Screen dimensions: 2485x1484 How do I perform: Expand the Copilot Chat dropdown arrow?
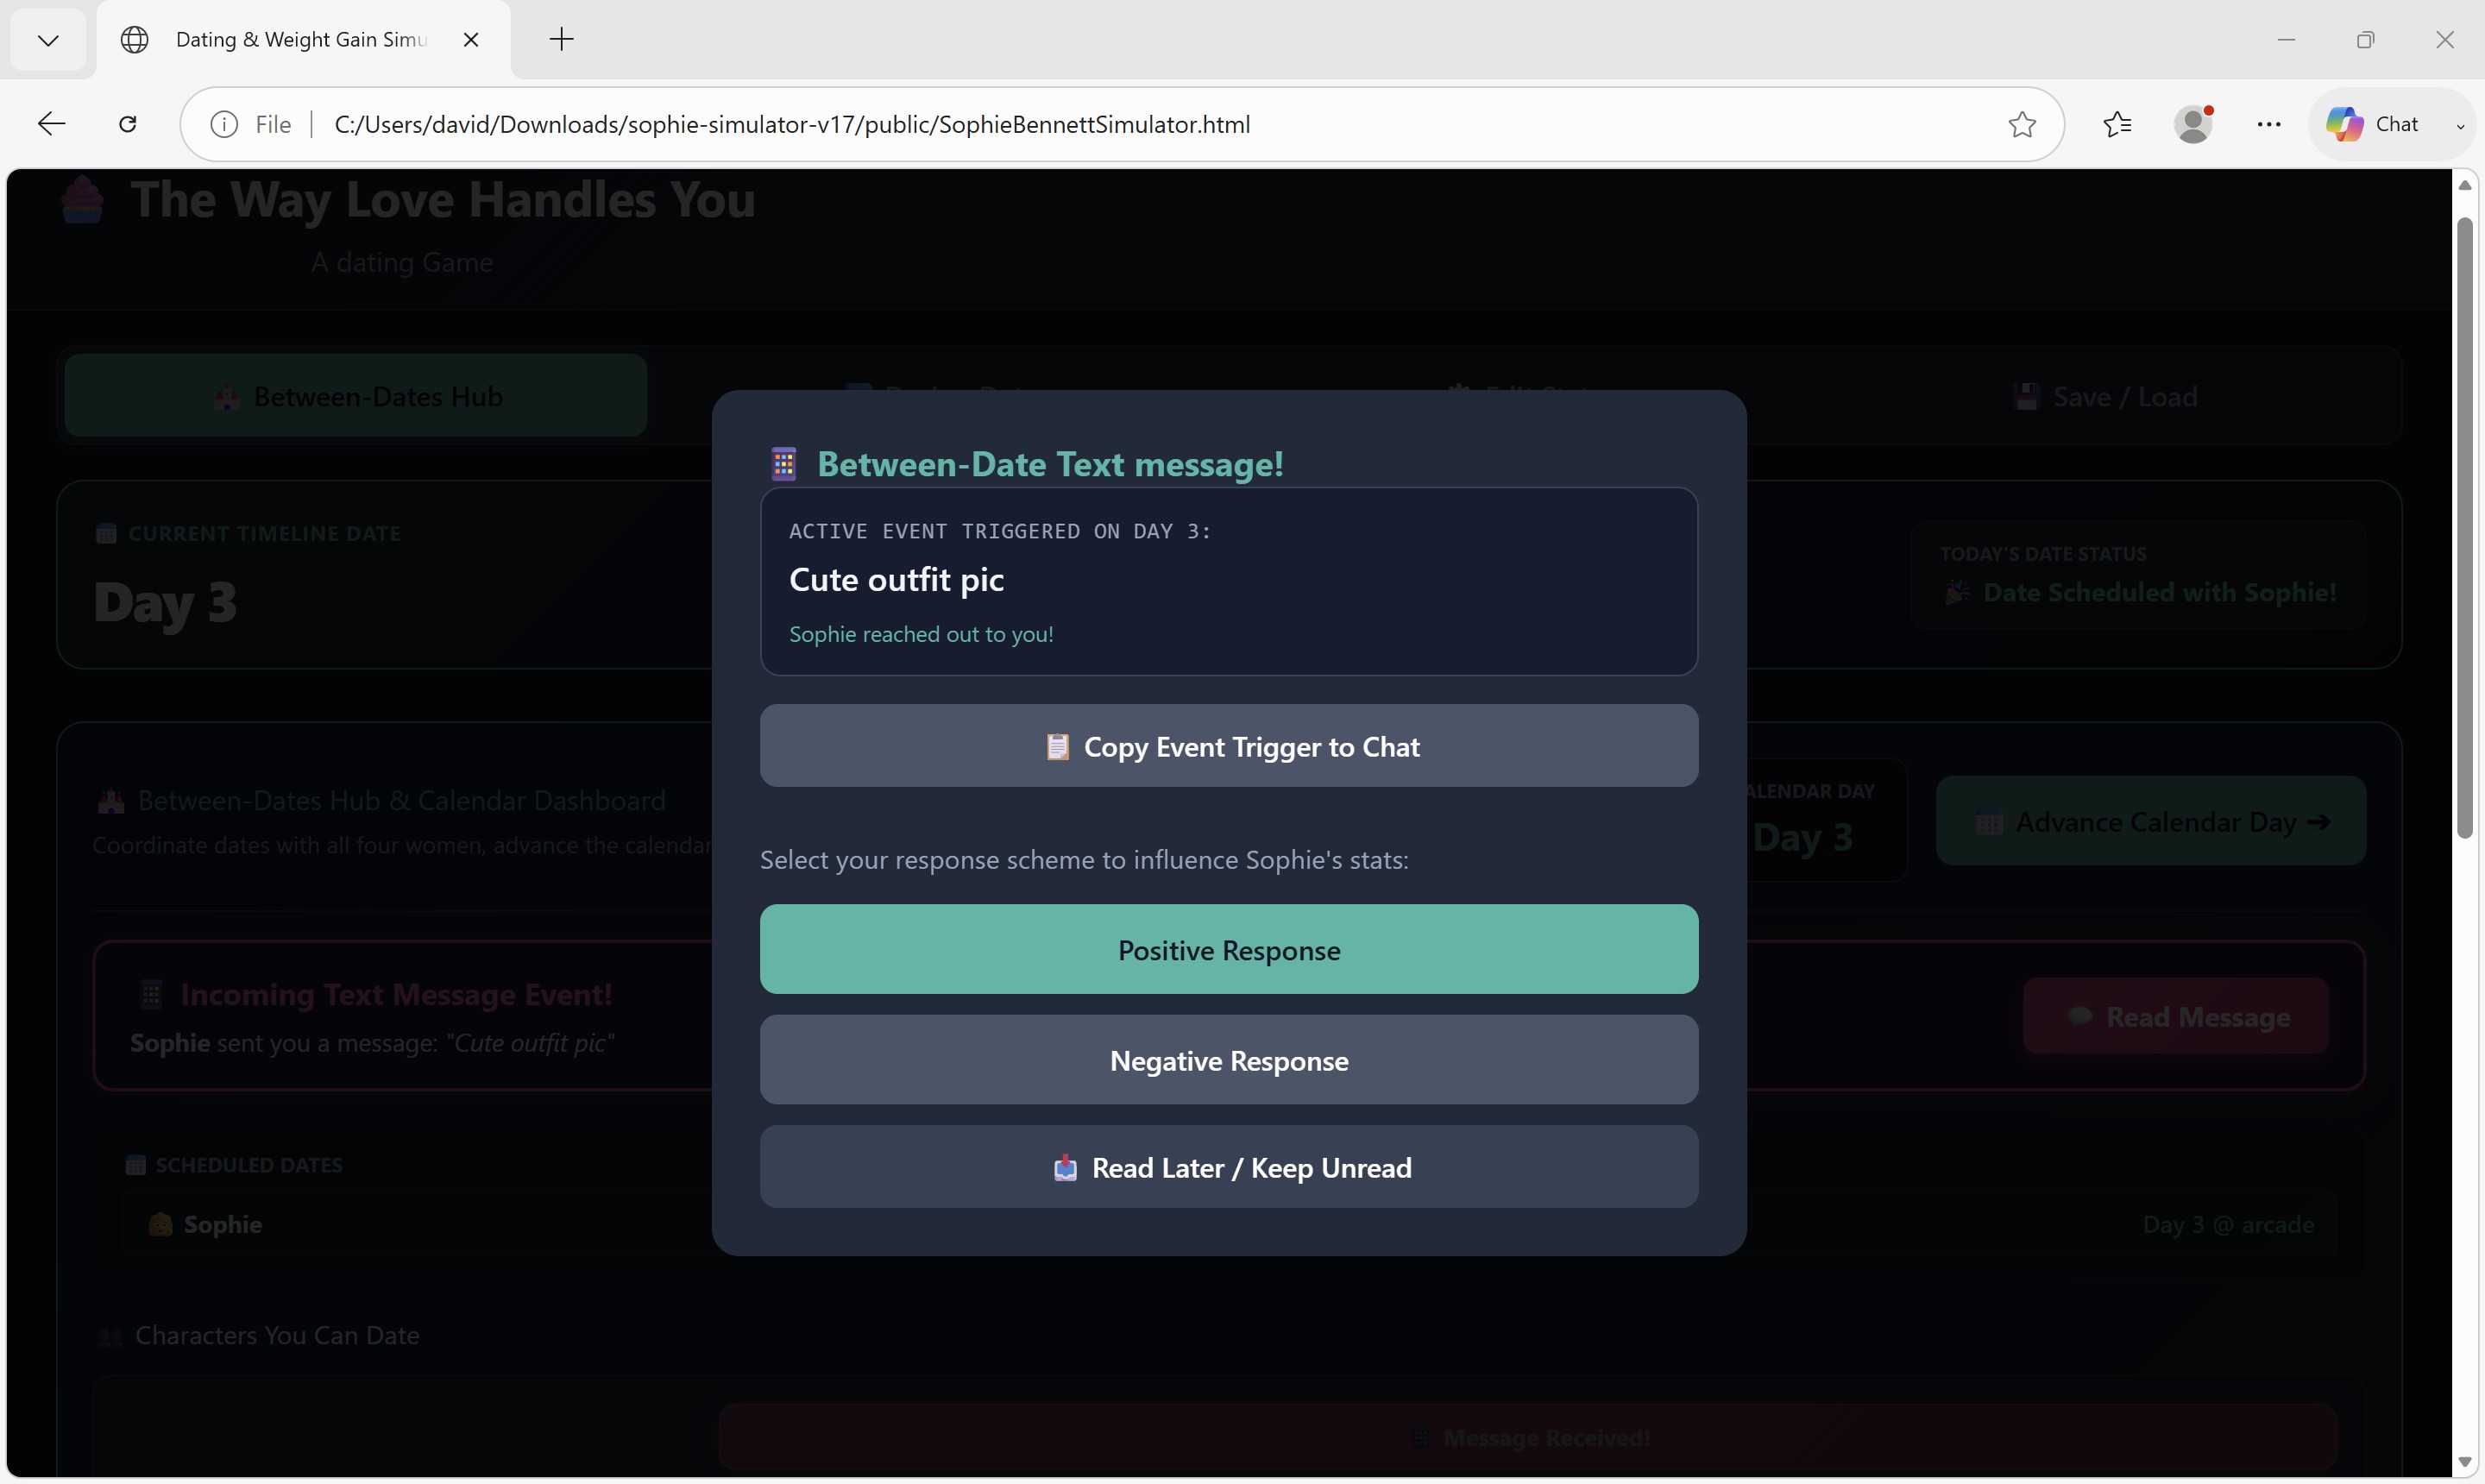pyautogui.click(x=2460, y=125)
